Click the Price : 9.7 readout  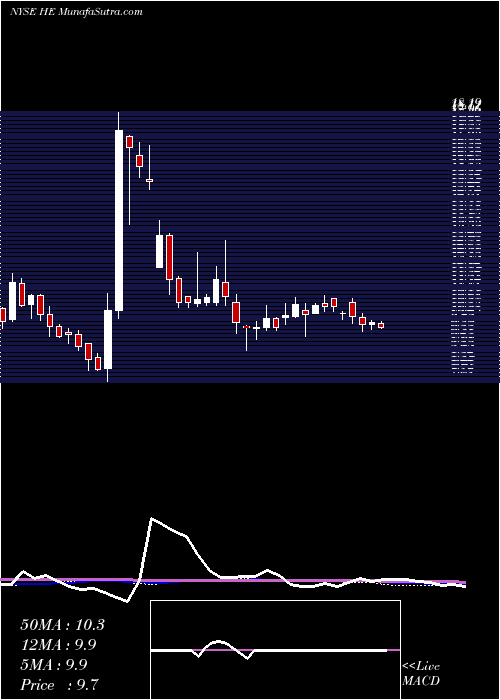(x=59, y=684)
